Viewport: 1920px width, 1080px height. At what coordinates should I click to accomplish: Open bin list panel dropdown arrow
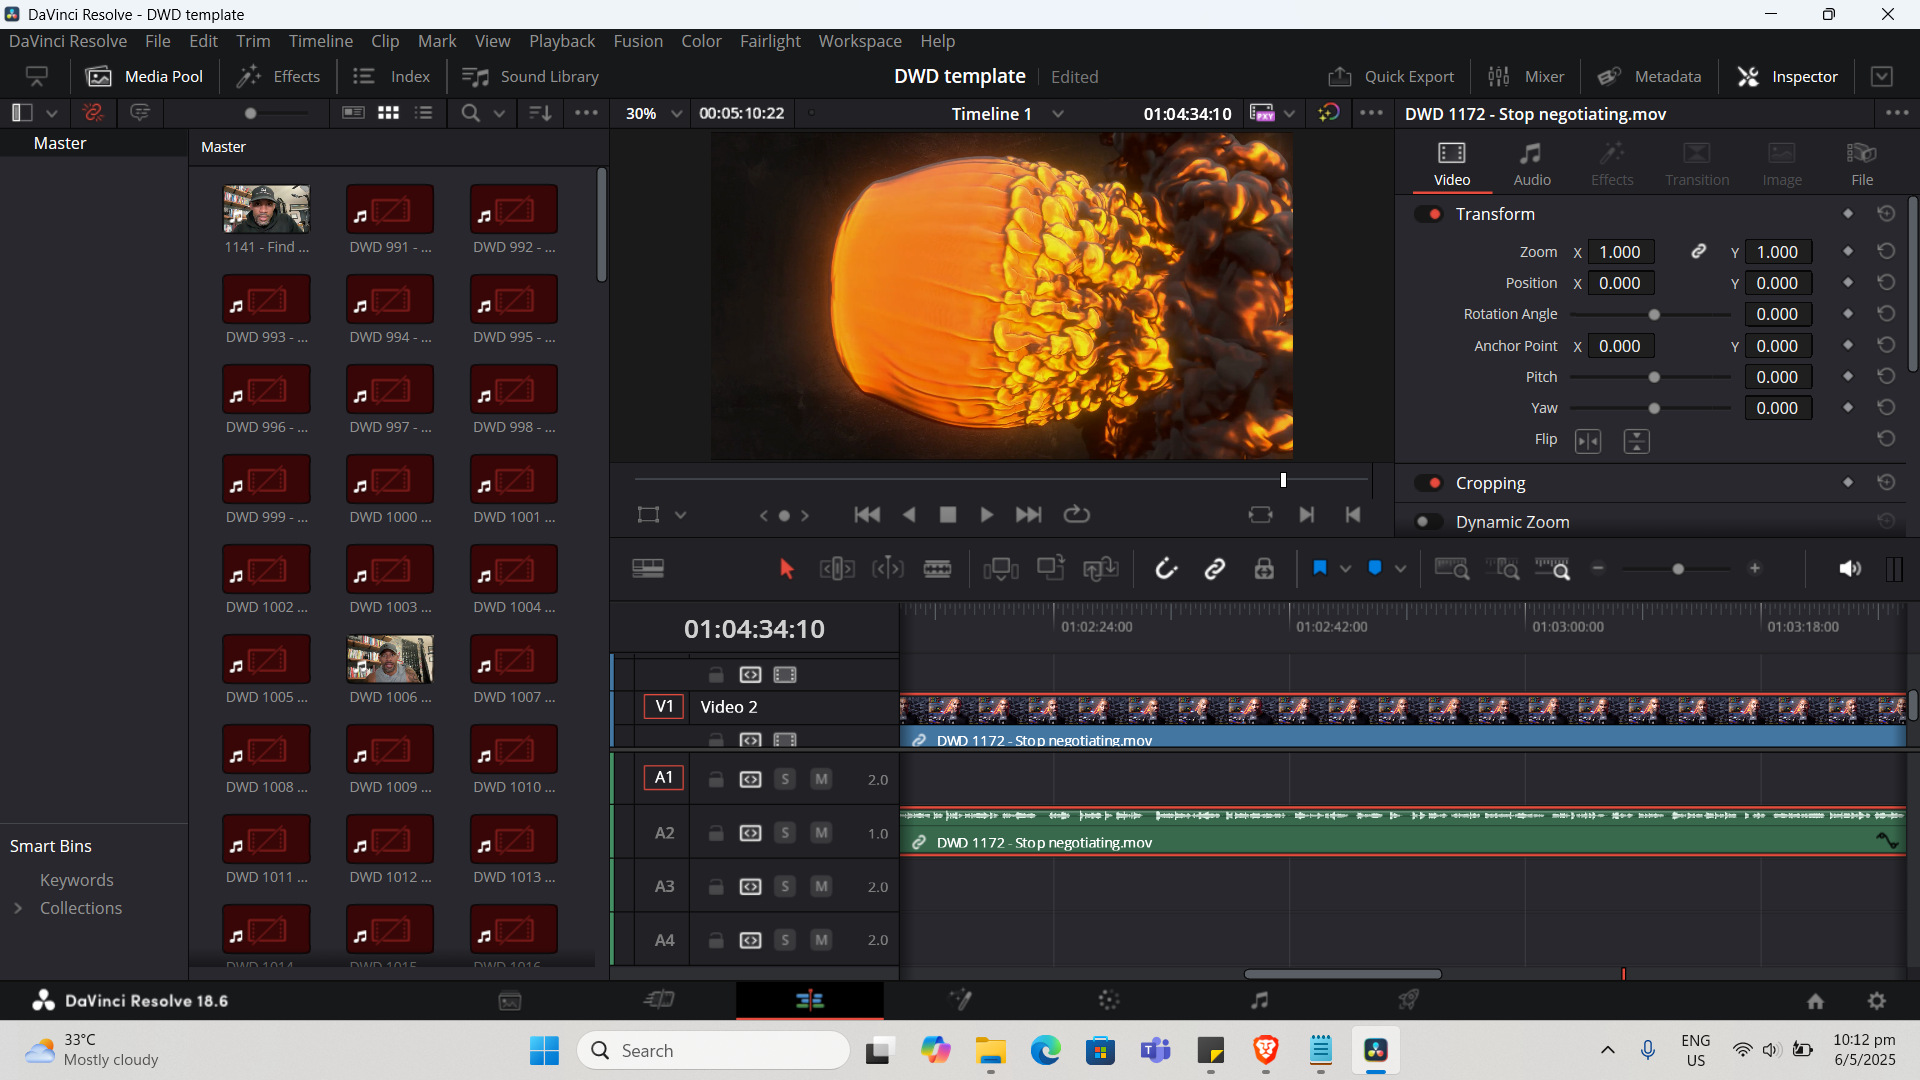(52, 114)
